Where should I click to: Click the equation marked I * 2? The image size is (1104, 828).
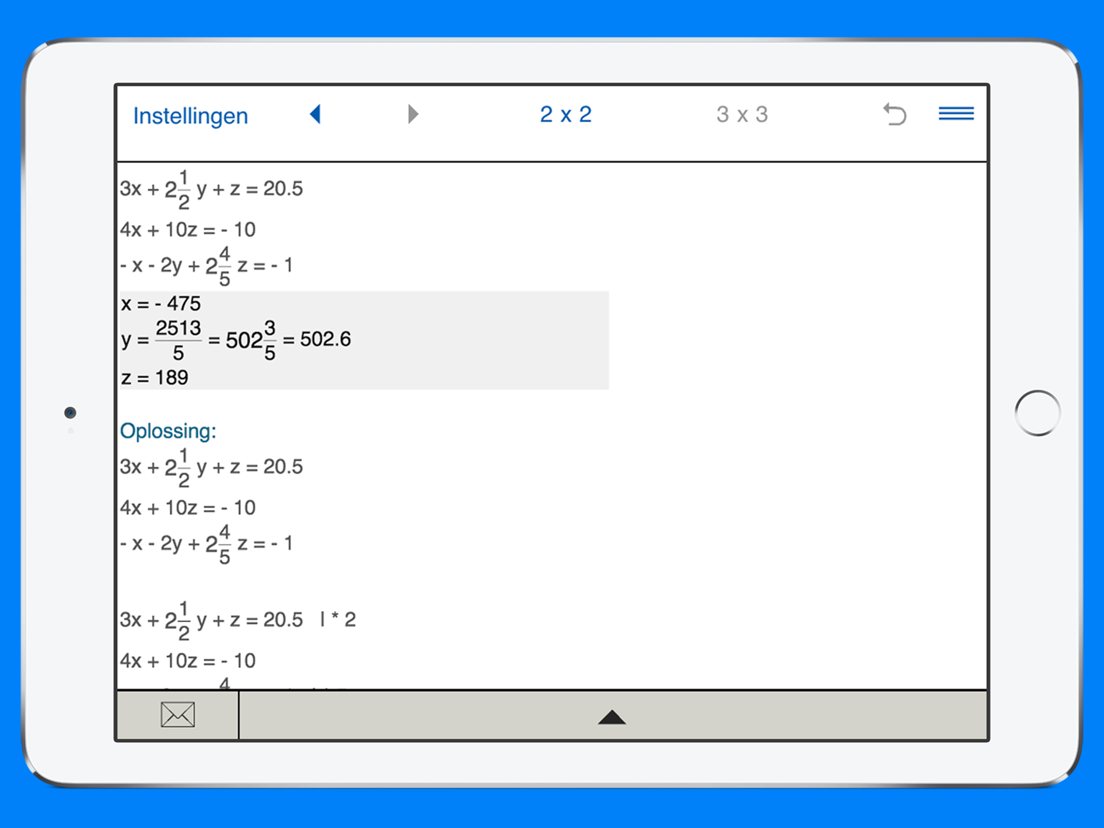(238, 620)
